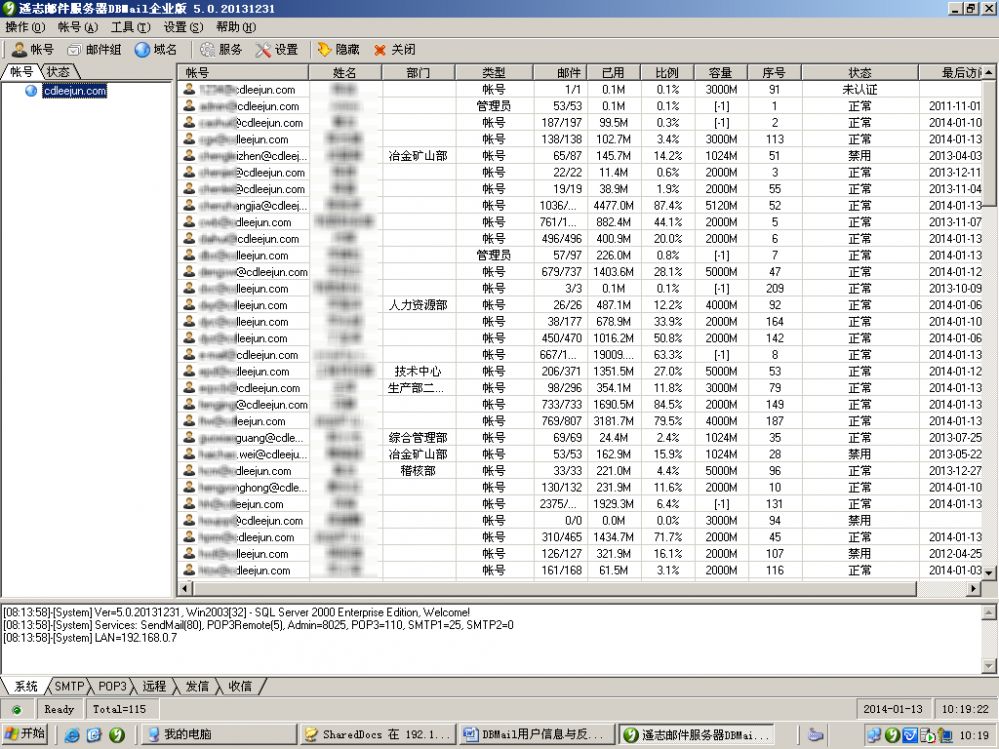Switch to SMTP log tab
Screen dimensions: 999x749
tap(69, 686)
